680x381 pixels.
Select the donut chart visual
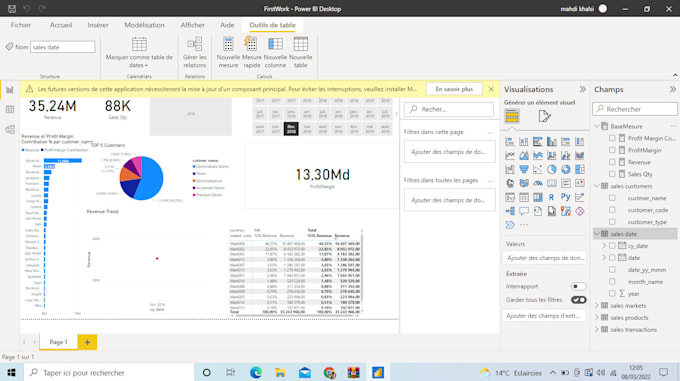[x=566, y=169]
